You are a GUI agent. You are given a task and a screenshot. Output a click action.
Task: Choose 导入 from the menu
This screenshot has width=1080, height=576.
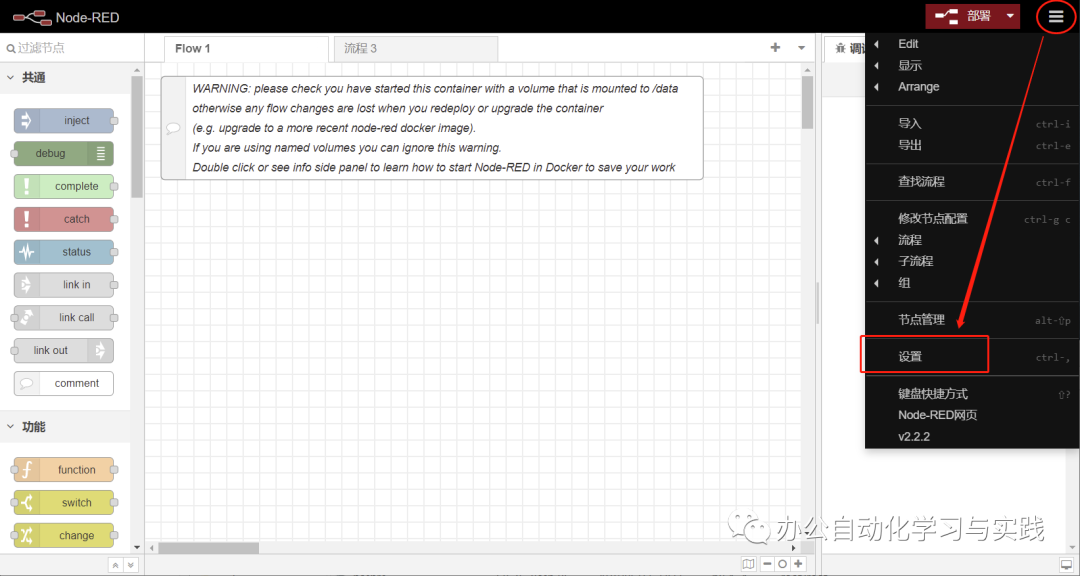(971, 123)
